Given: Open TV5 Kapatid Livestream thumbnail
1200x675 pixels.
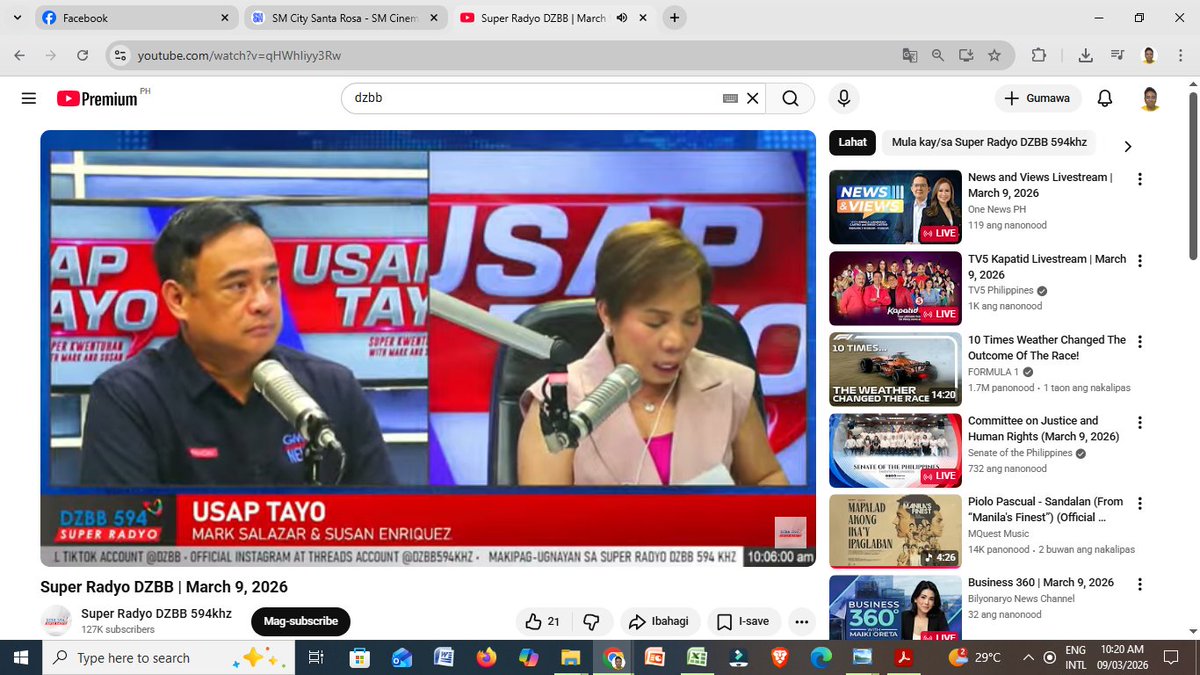Looking at the screenshot, I should 895,287.
